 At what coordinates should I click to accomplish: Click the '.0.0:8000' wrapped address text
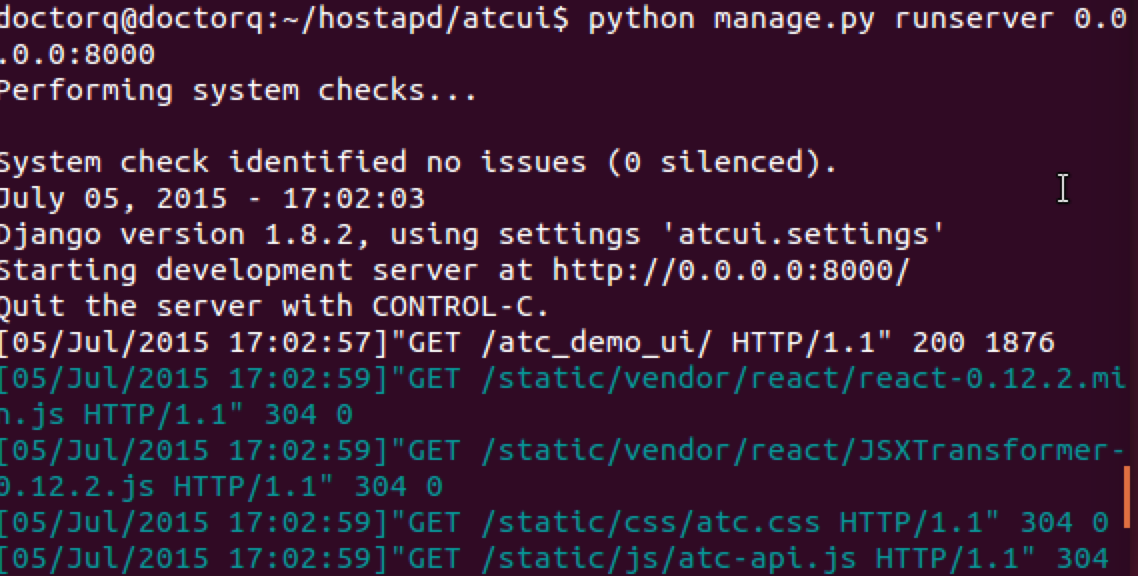(x=77, y=55)
